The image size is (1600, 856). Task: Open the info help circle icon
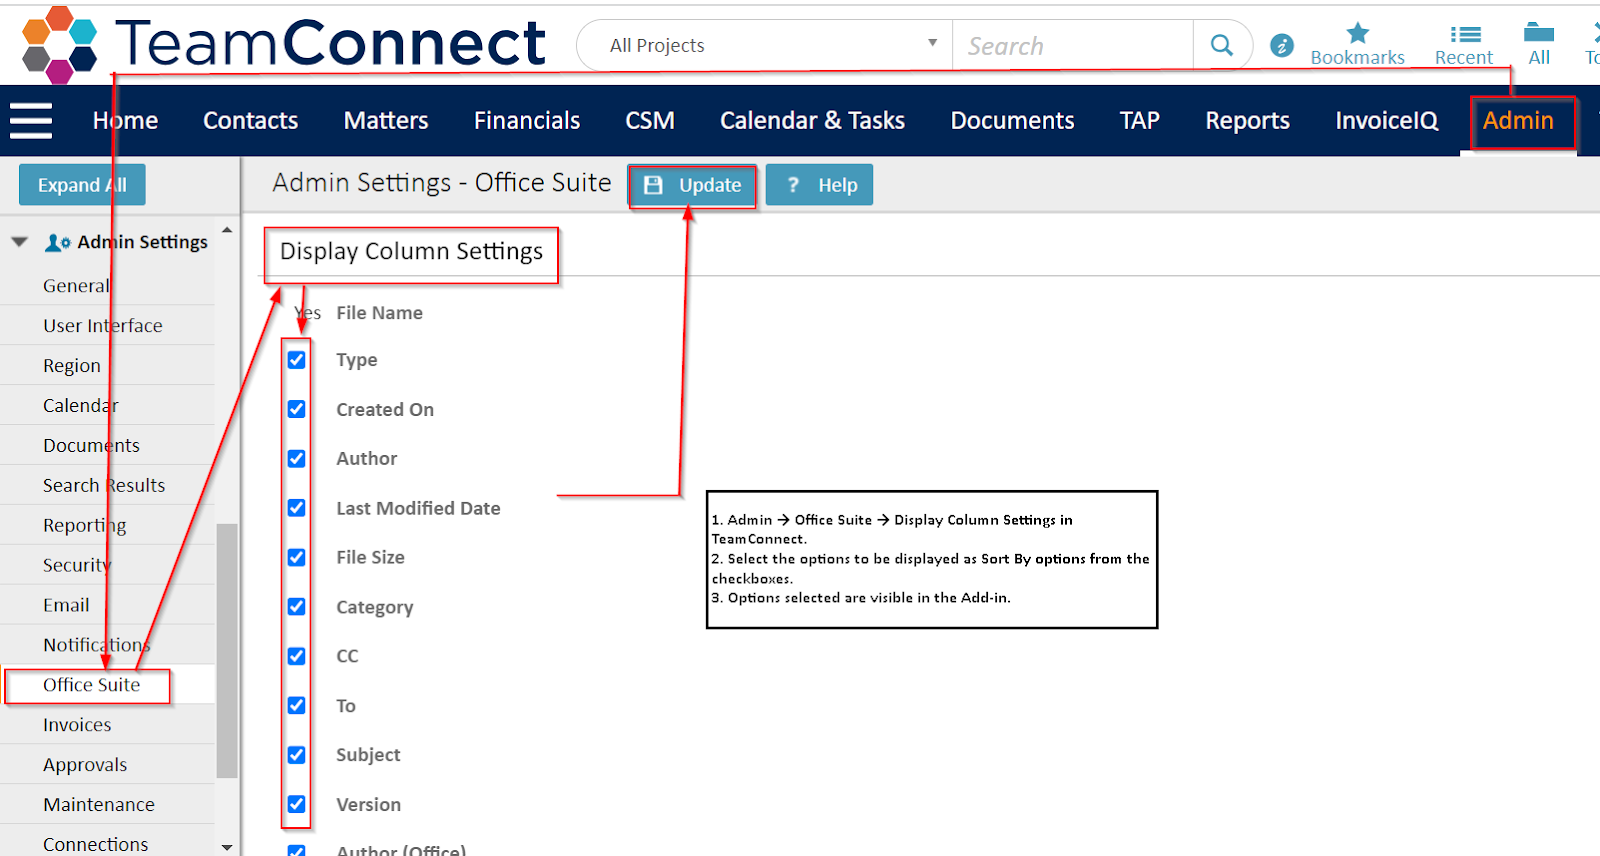1282,45
